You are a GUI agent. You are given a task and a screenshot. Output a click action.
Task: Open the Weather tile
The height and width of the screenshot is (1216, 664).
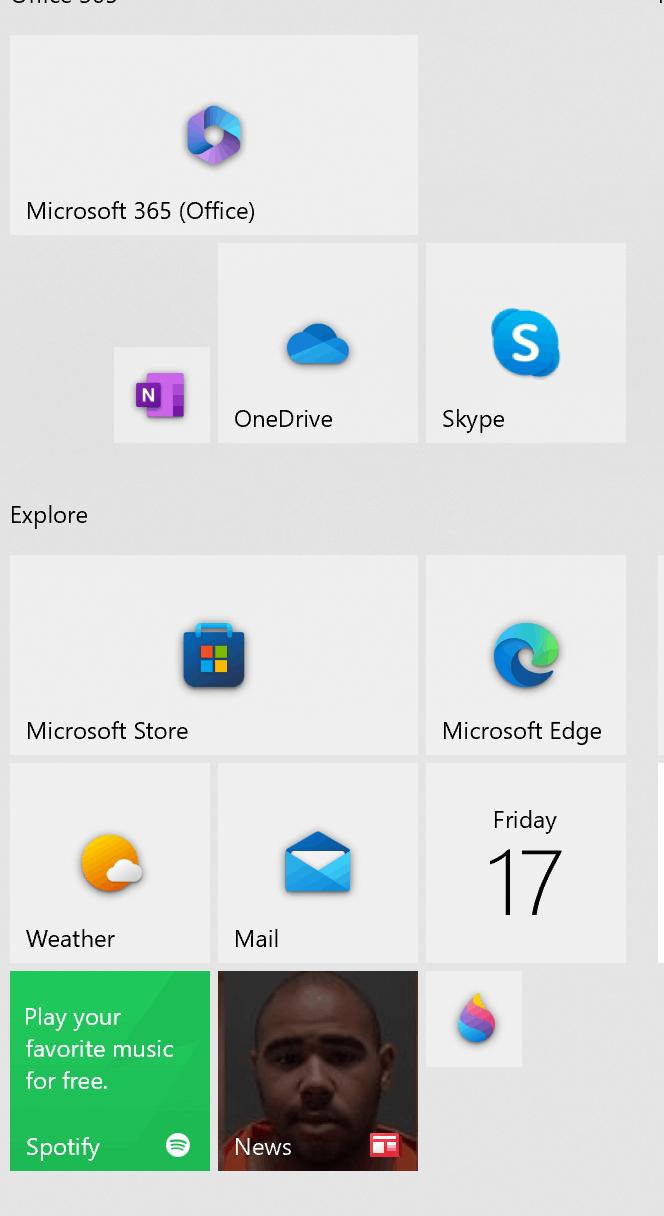[x=110, y=863]
